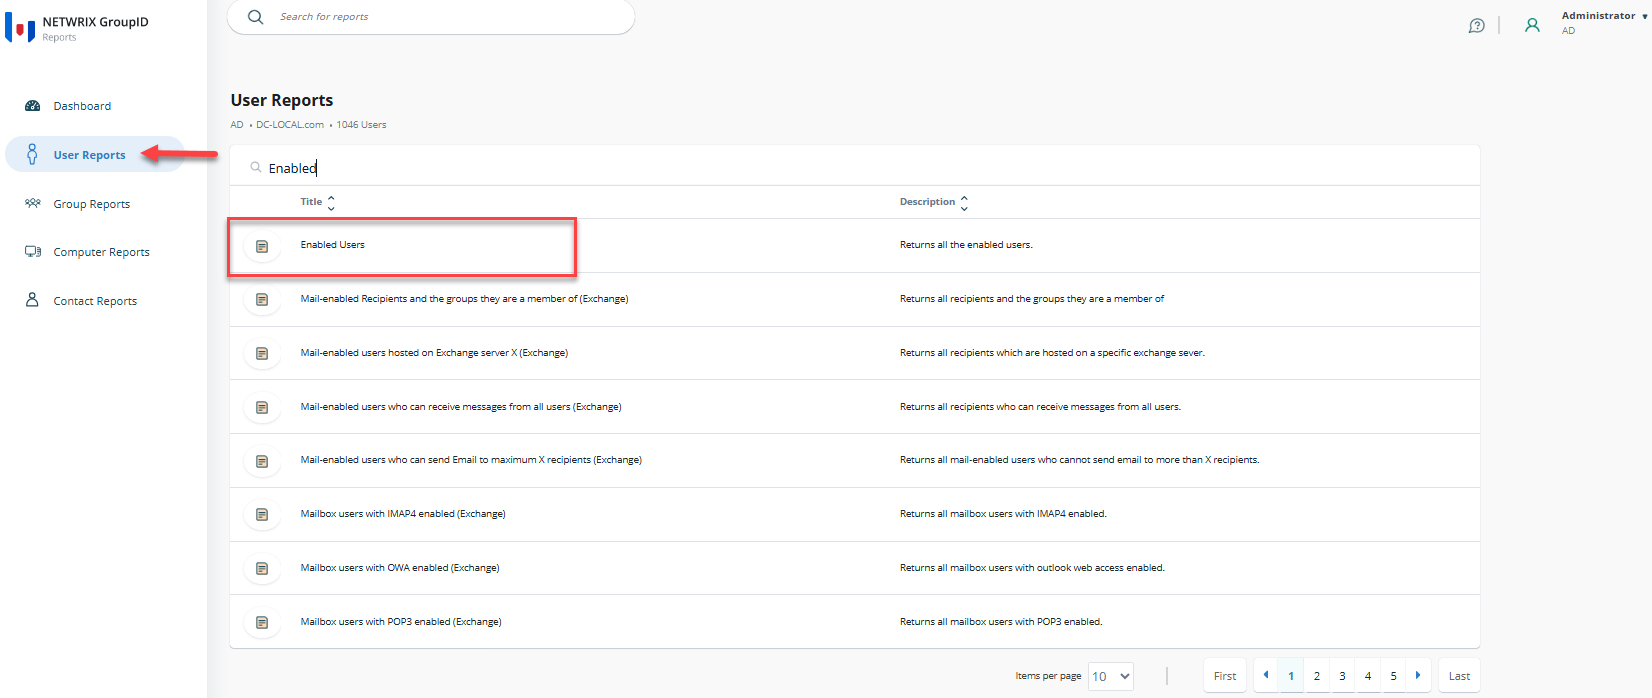Click description about POP3 enabled mailbox users
Viewport: 1652px width, 698px height.
tap(1001, 622)
